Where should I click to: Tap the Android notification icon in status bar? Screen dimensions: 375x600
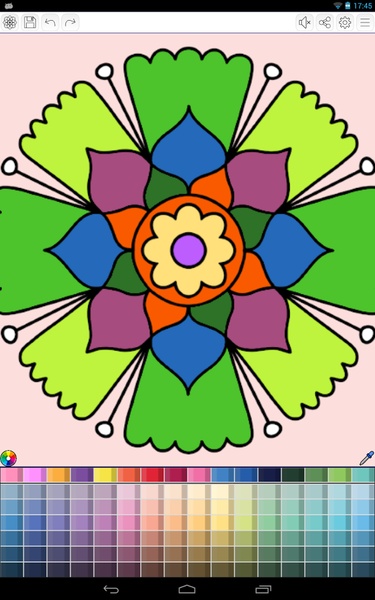coord(8,6)
